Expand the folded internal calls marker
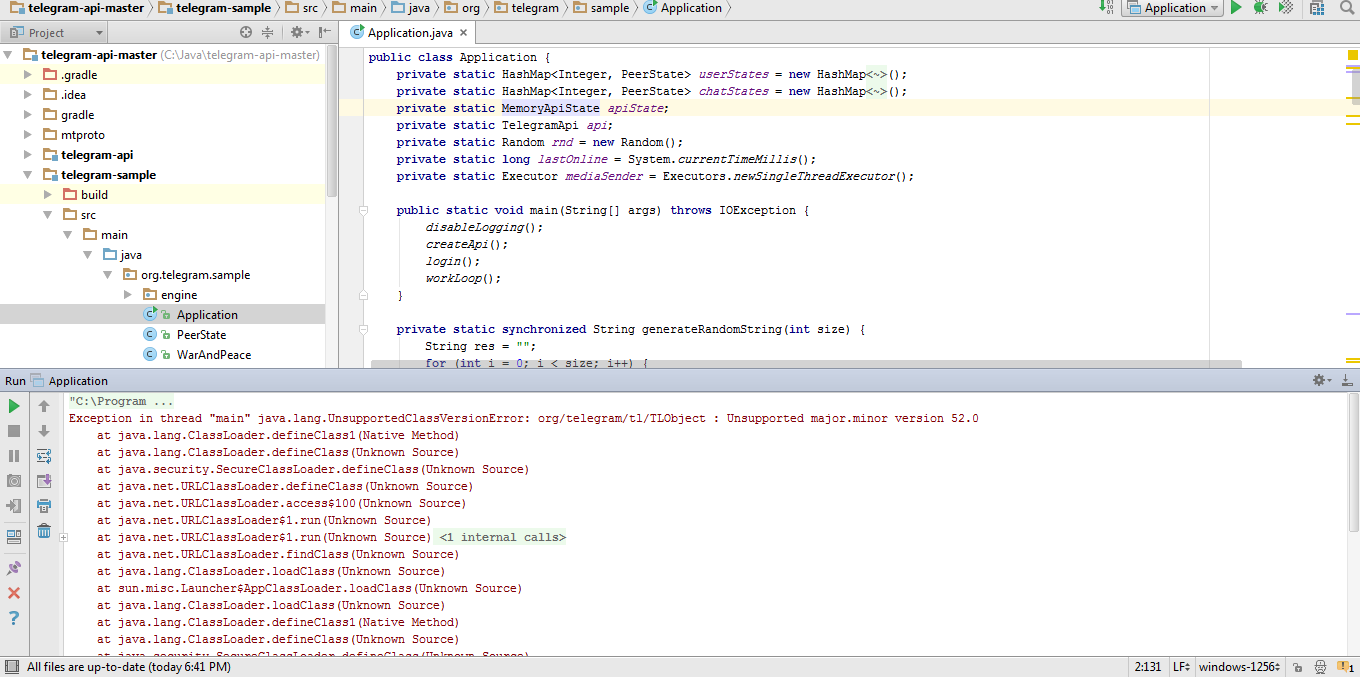1366x677 pixels. [64, 538]
